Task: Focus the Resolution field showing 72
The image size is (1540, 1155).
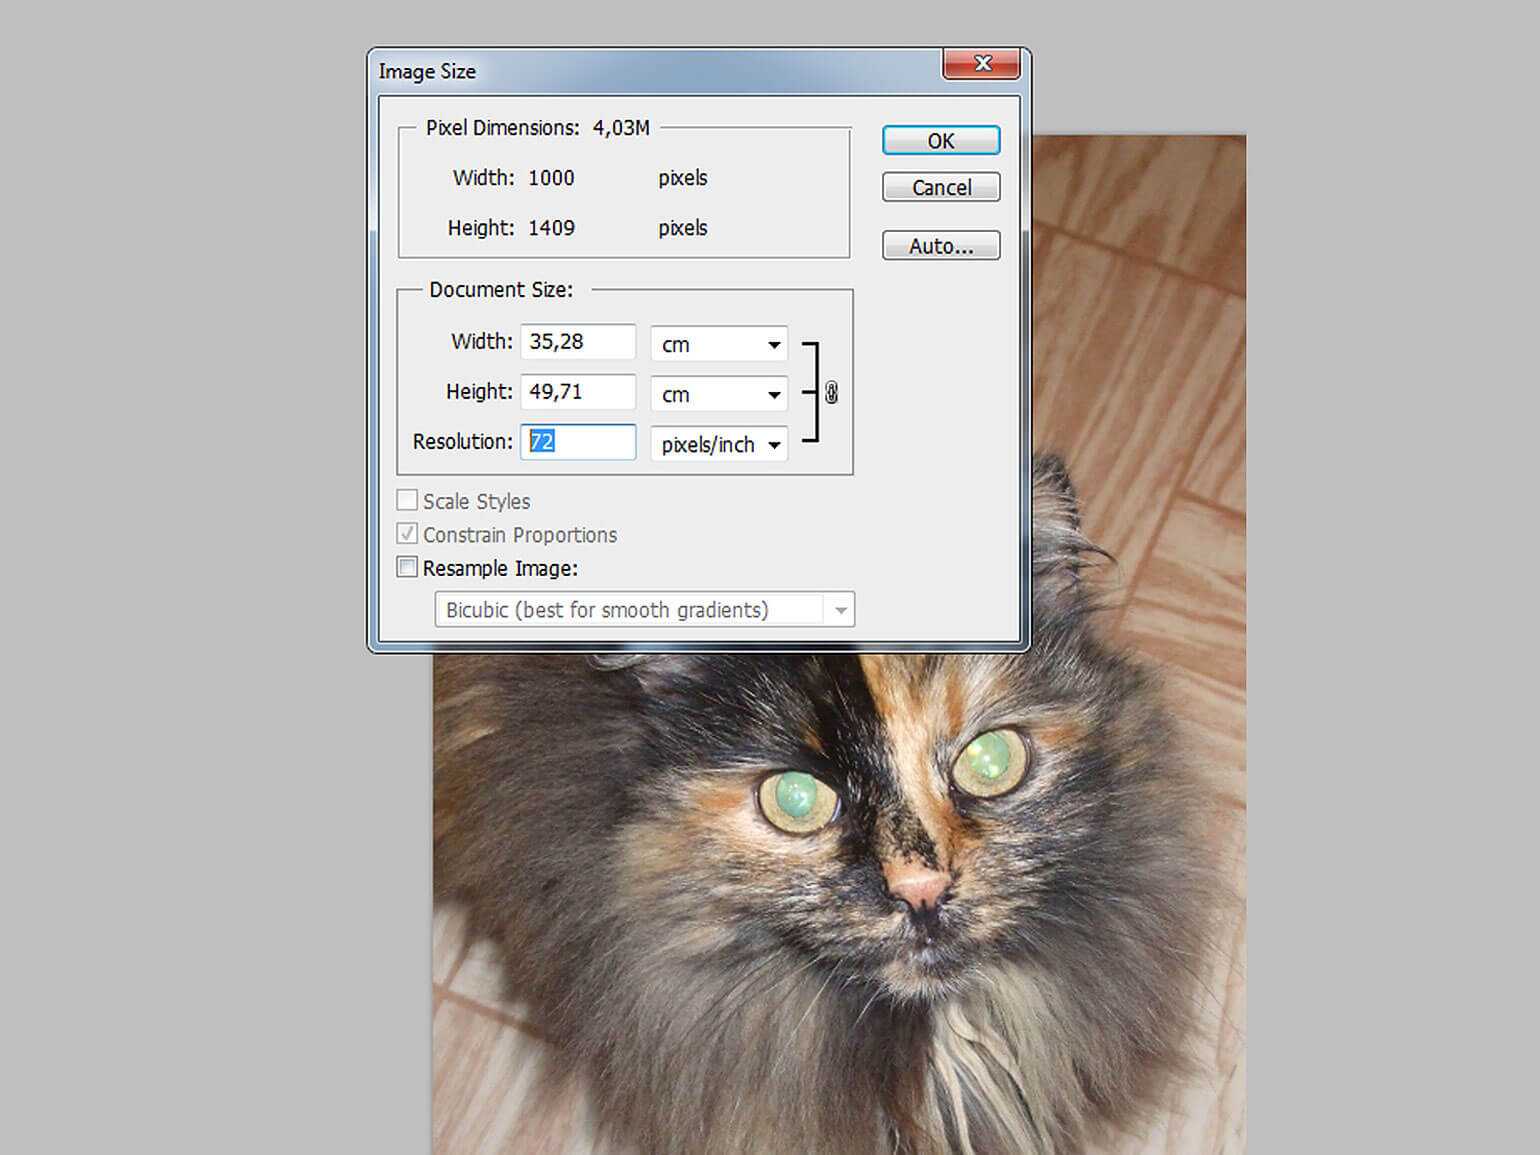Action: pyautogui.click(x=578, y=442)
